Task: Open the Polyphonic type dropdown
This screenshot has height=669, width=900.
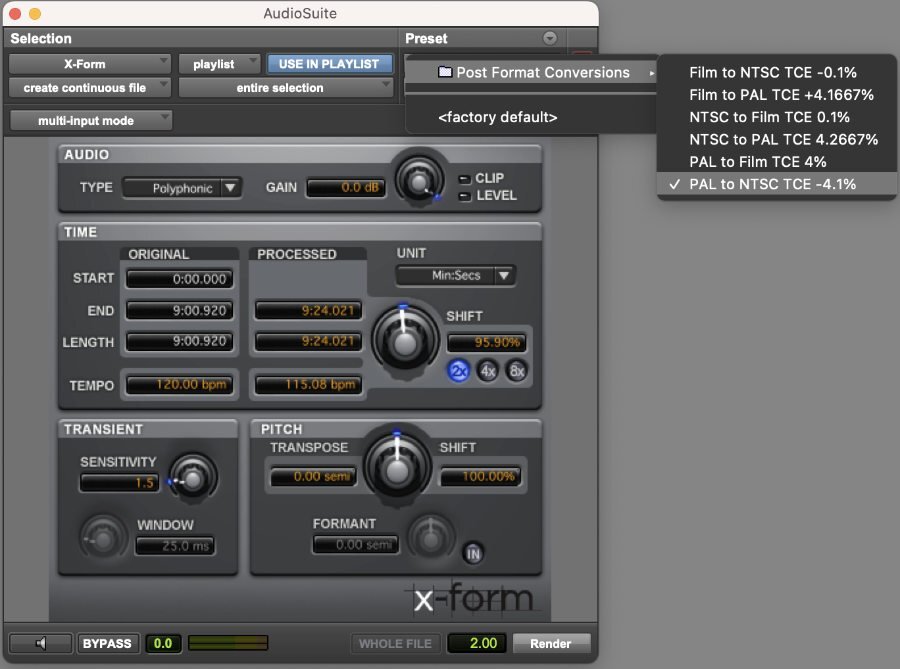Action: tap(183, 188)
